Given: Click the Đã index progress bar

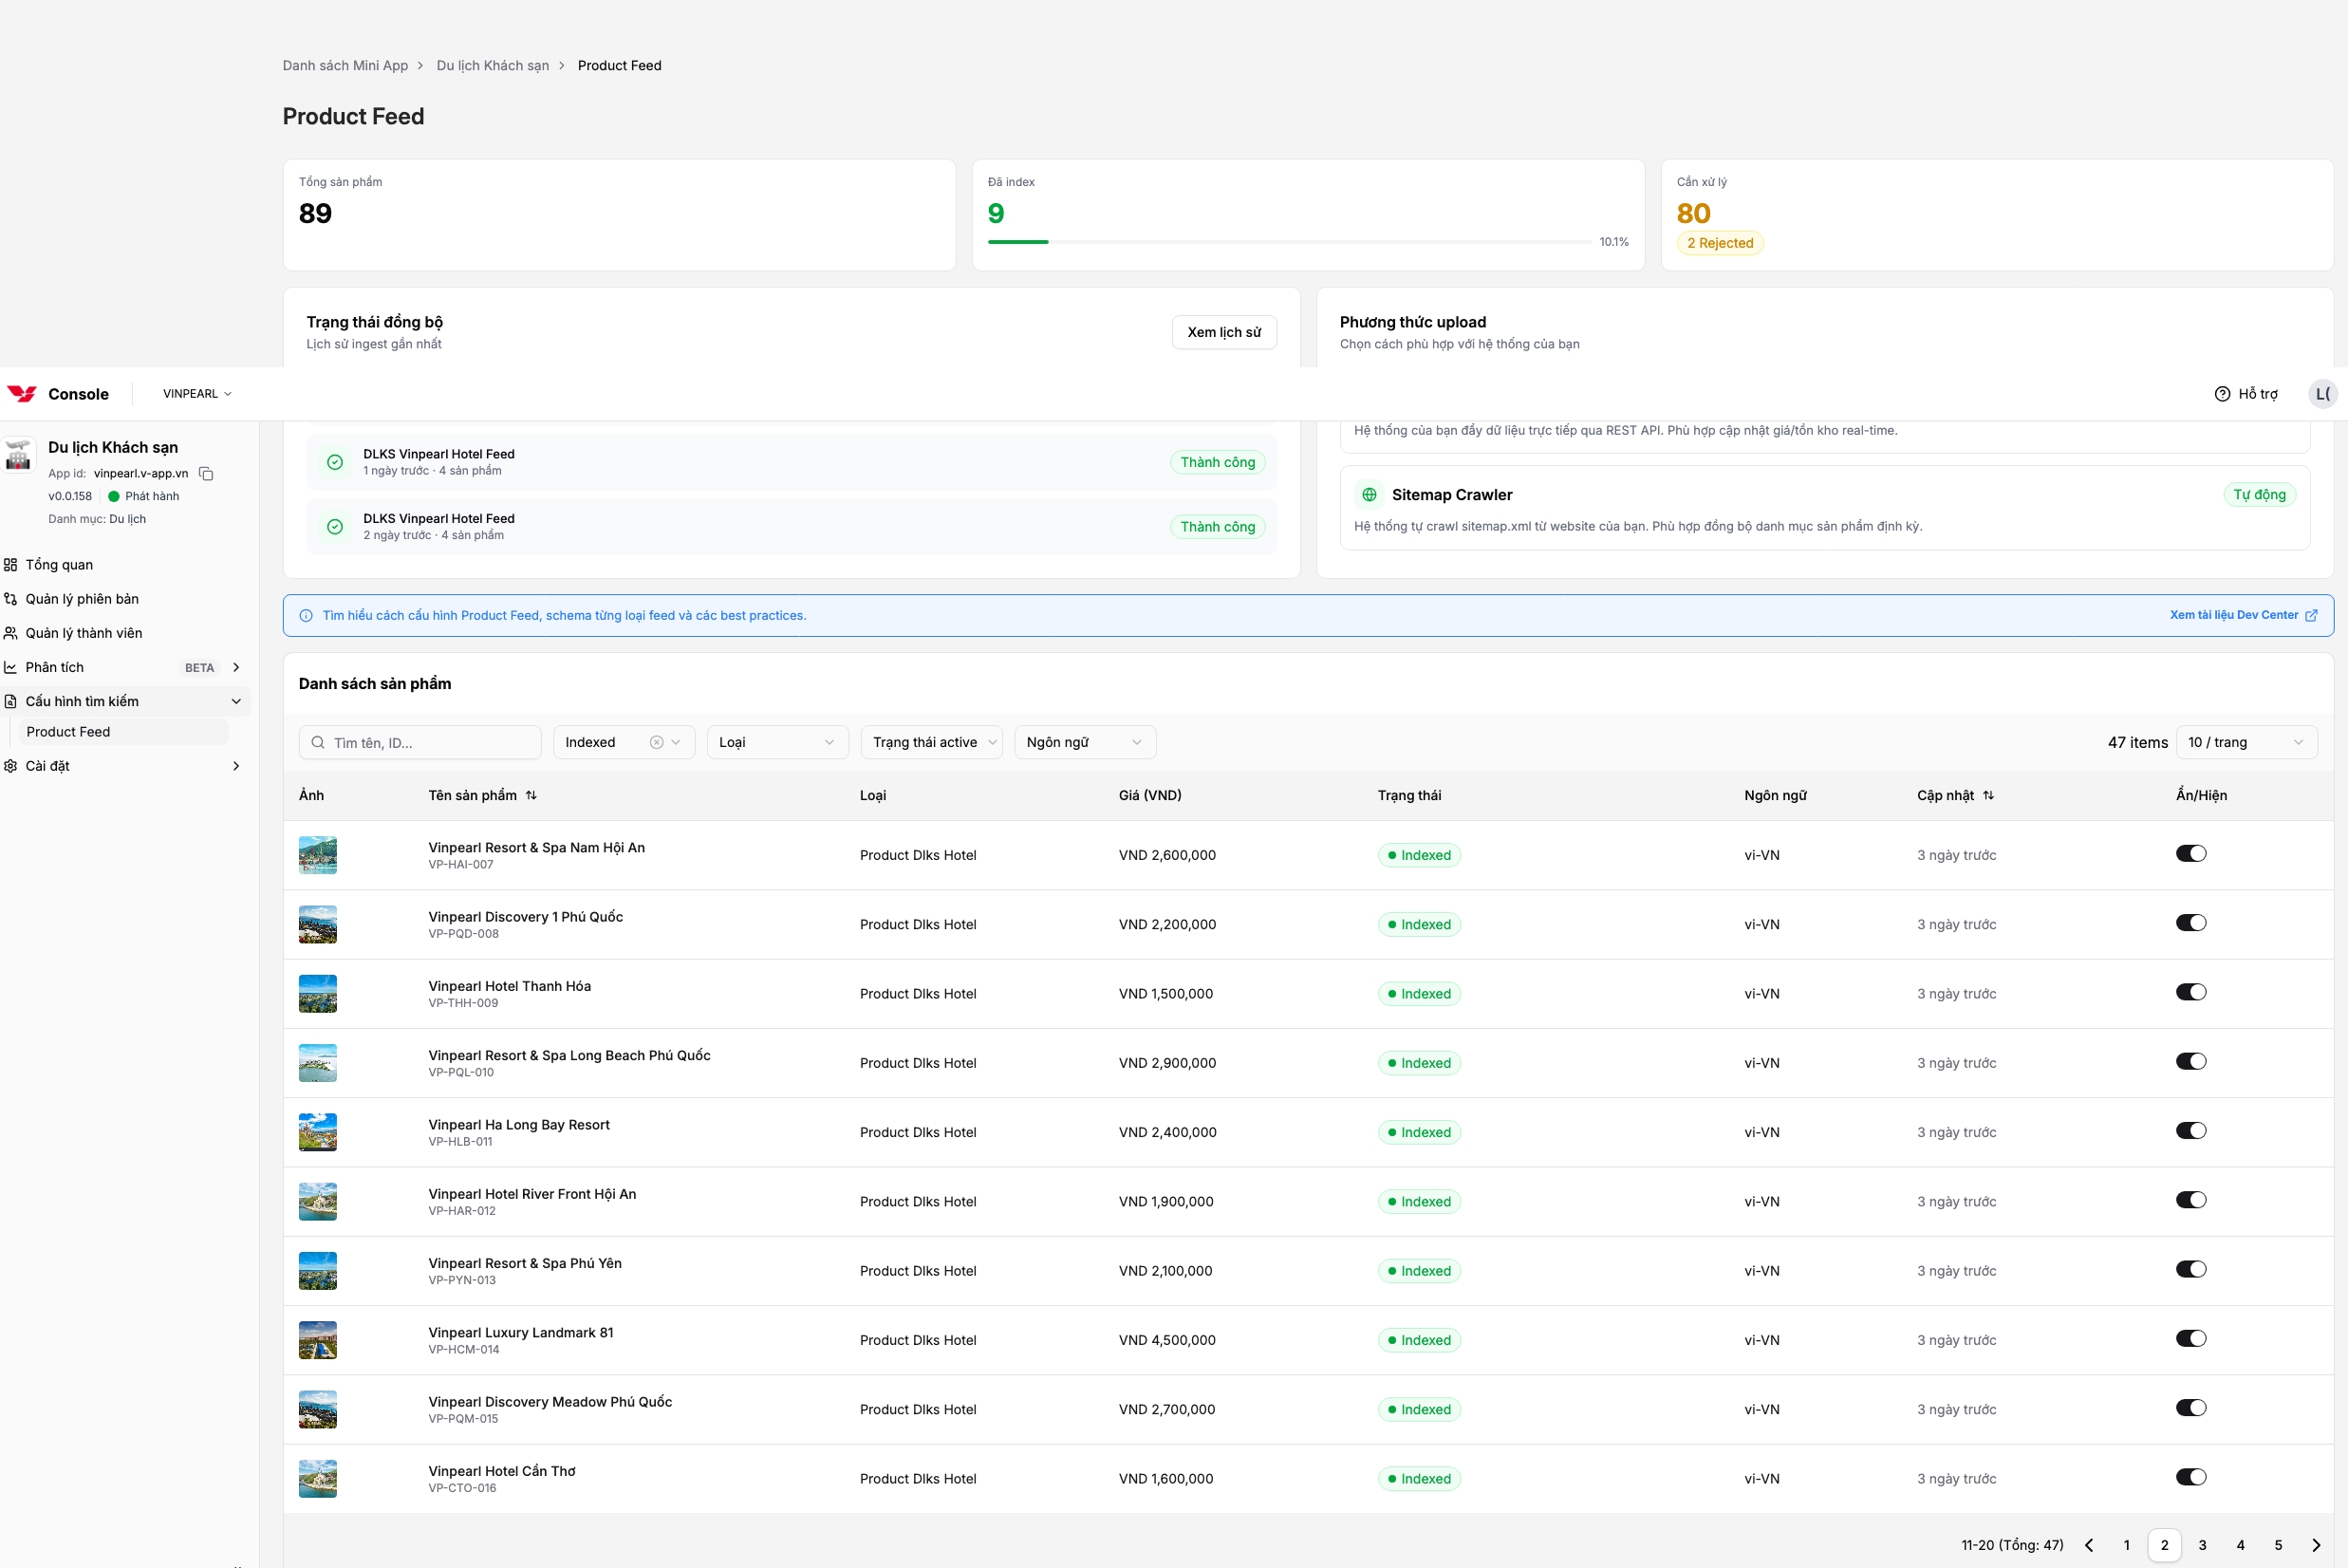Looking at the screenshot, I should tap(1290, 242).
